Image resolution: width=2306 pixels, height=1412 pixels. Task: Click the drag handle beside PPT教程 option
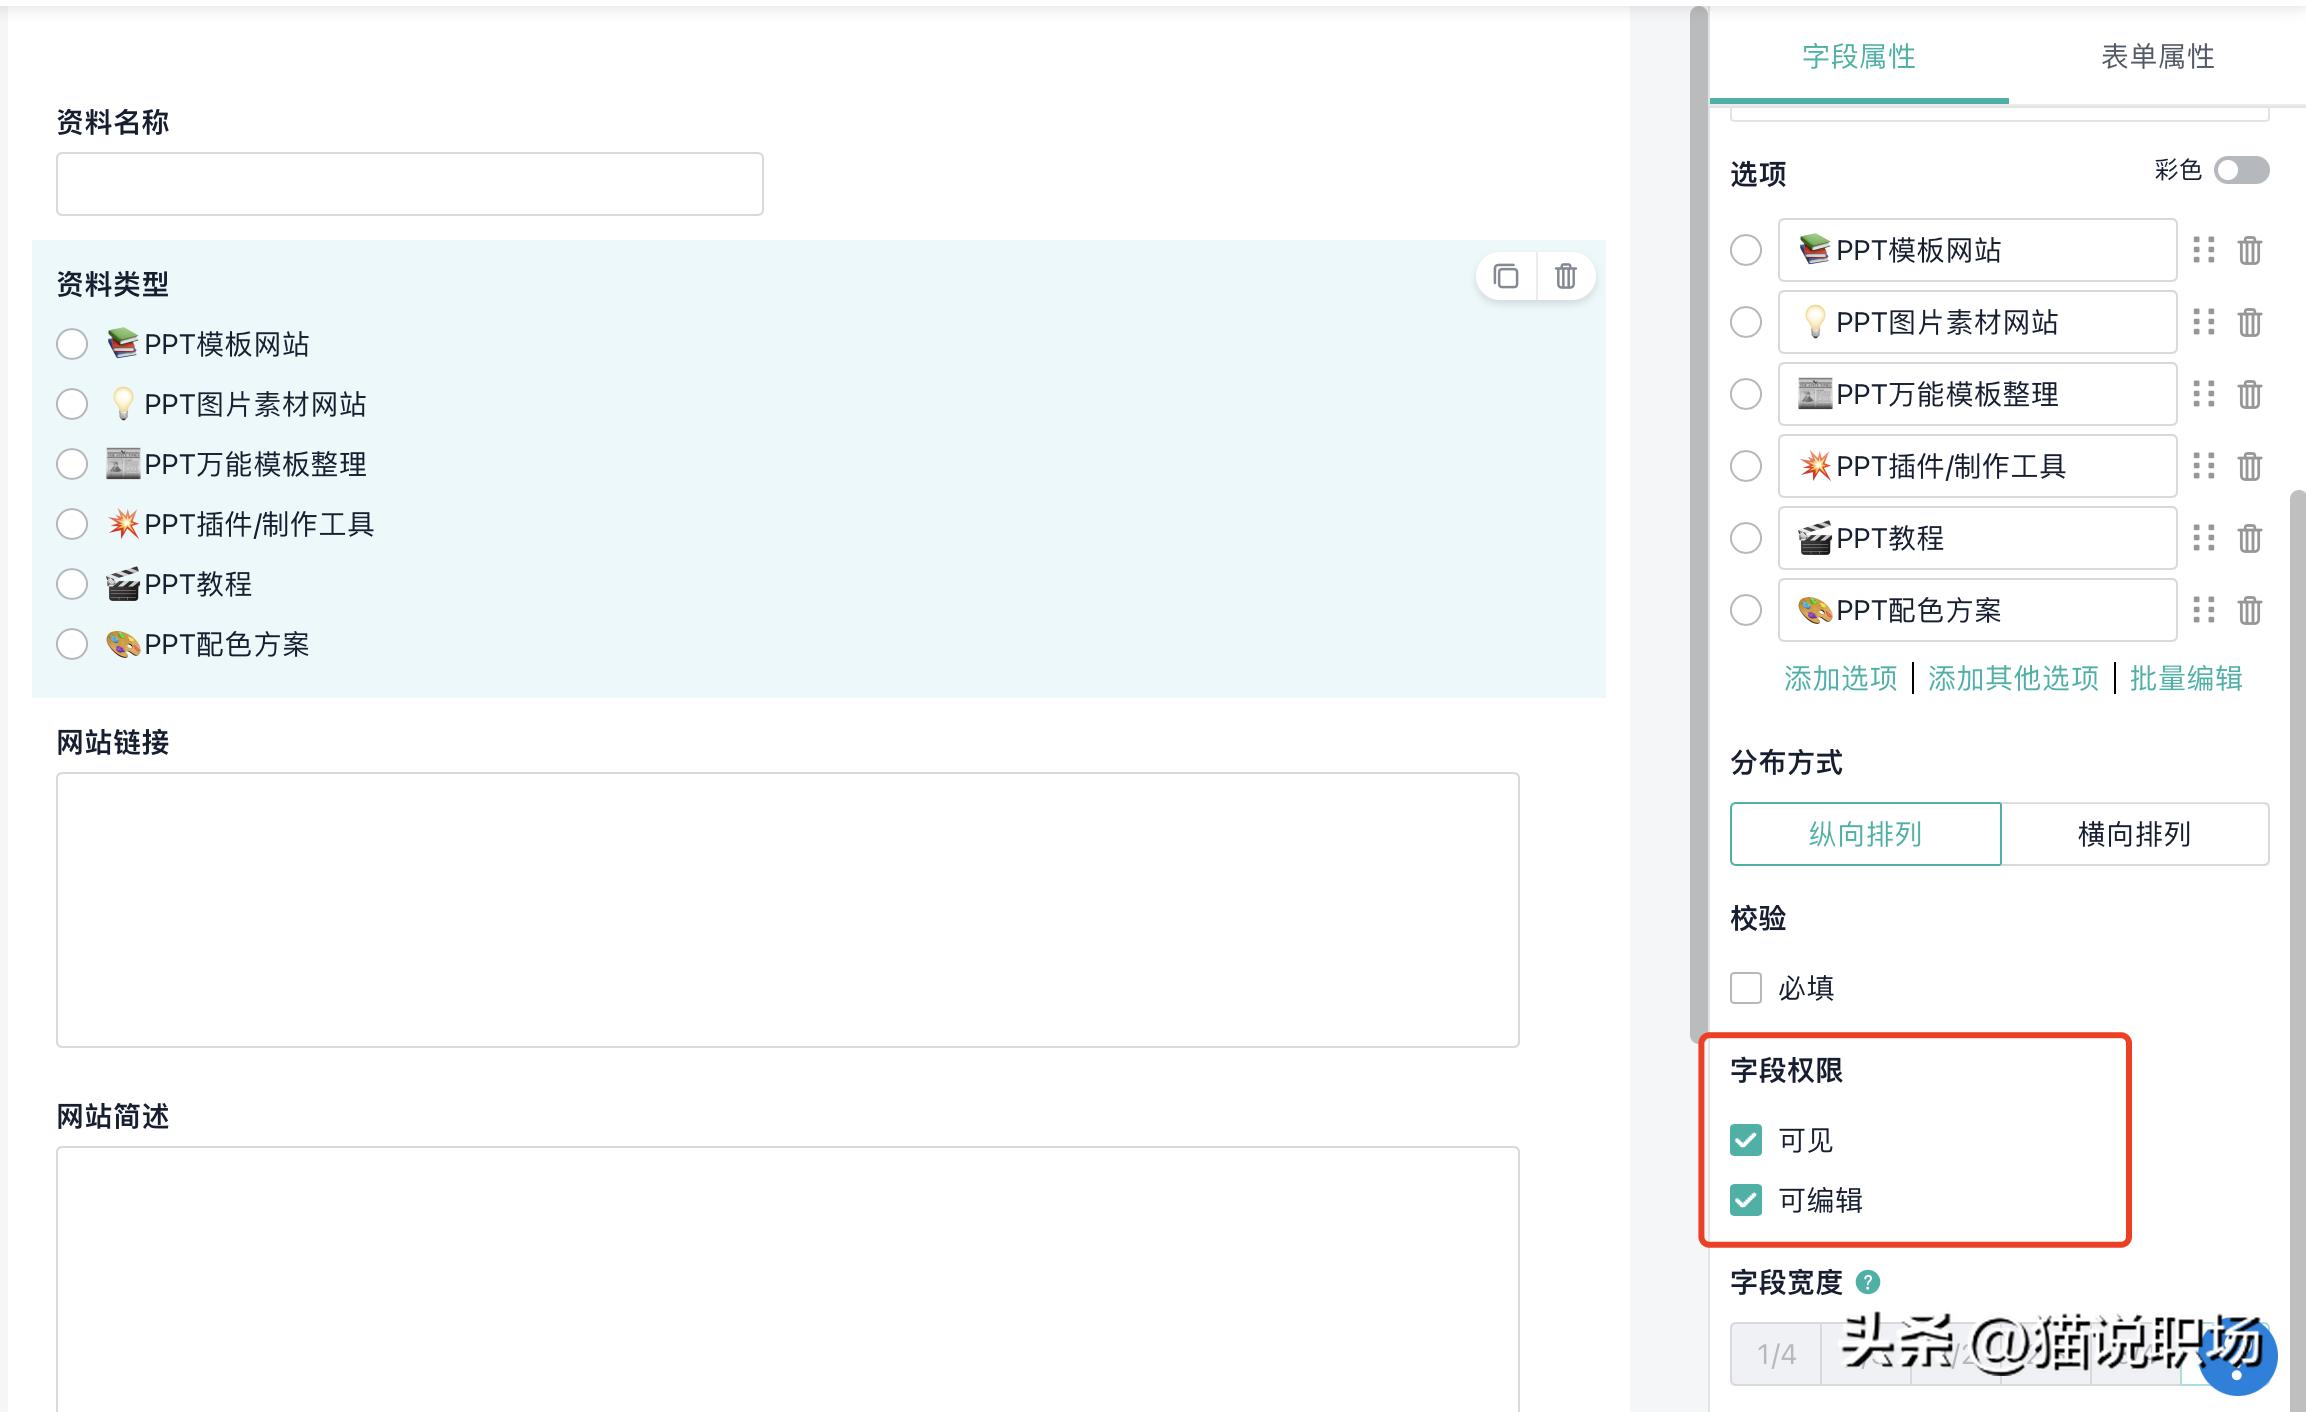click(2204, 538)
